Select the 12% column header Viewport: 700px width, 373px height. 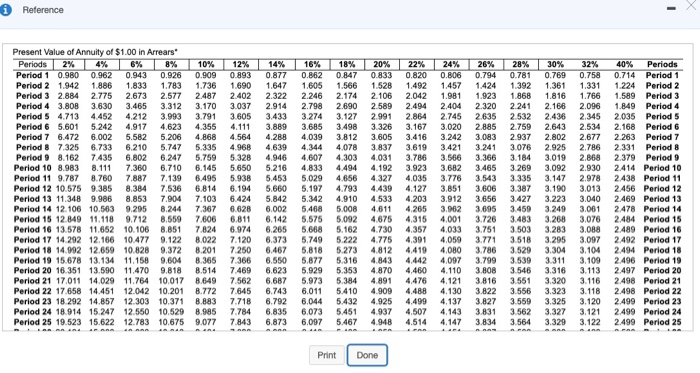tap(241, 65)
